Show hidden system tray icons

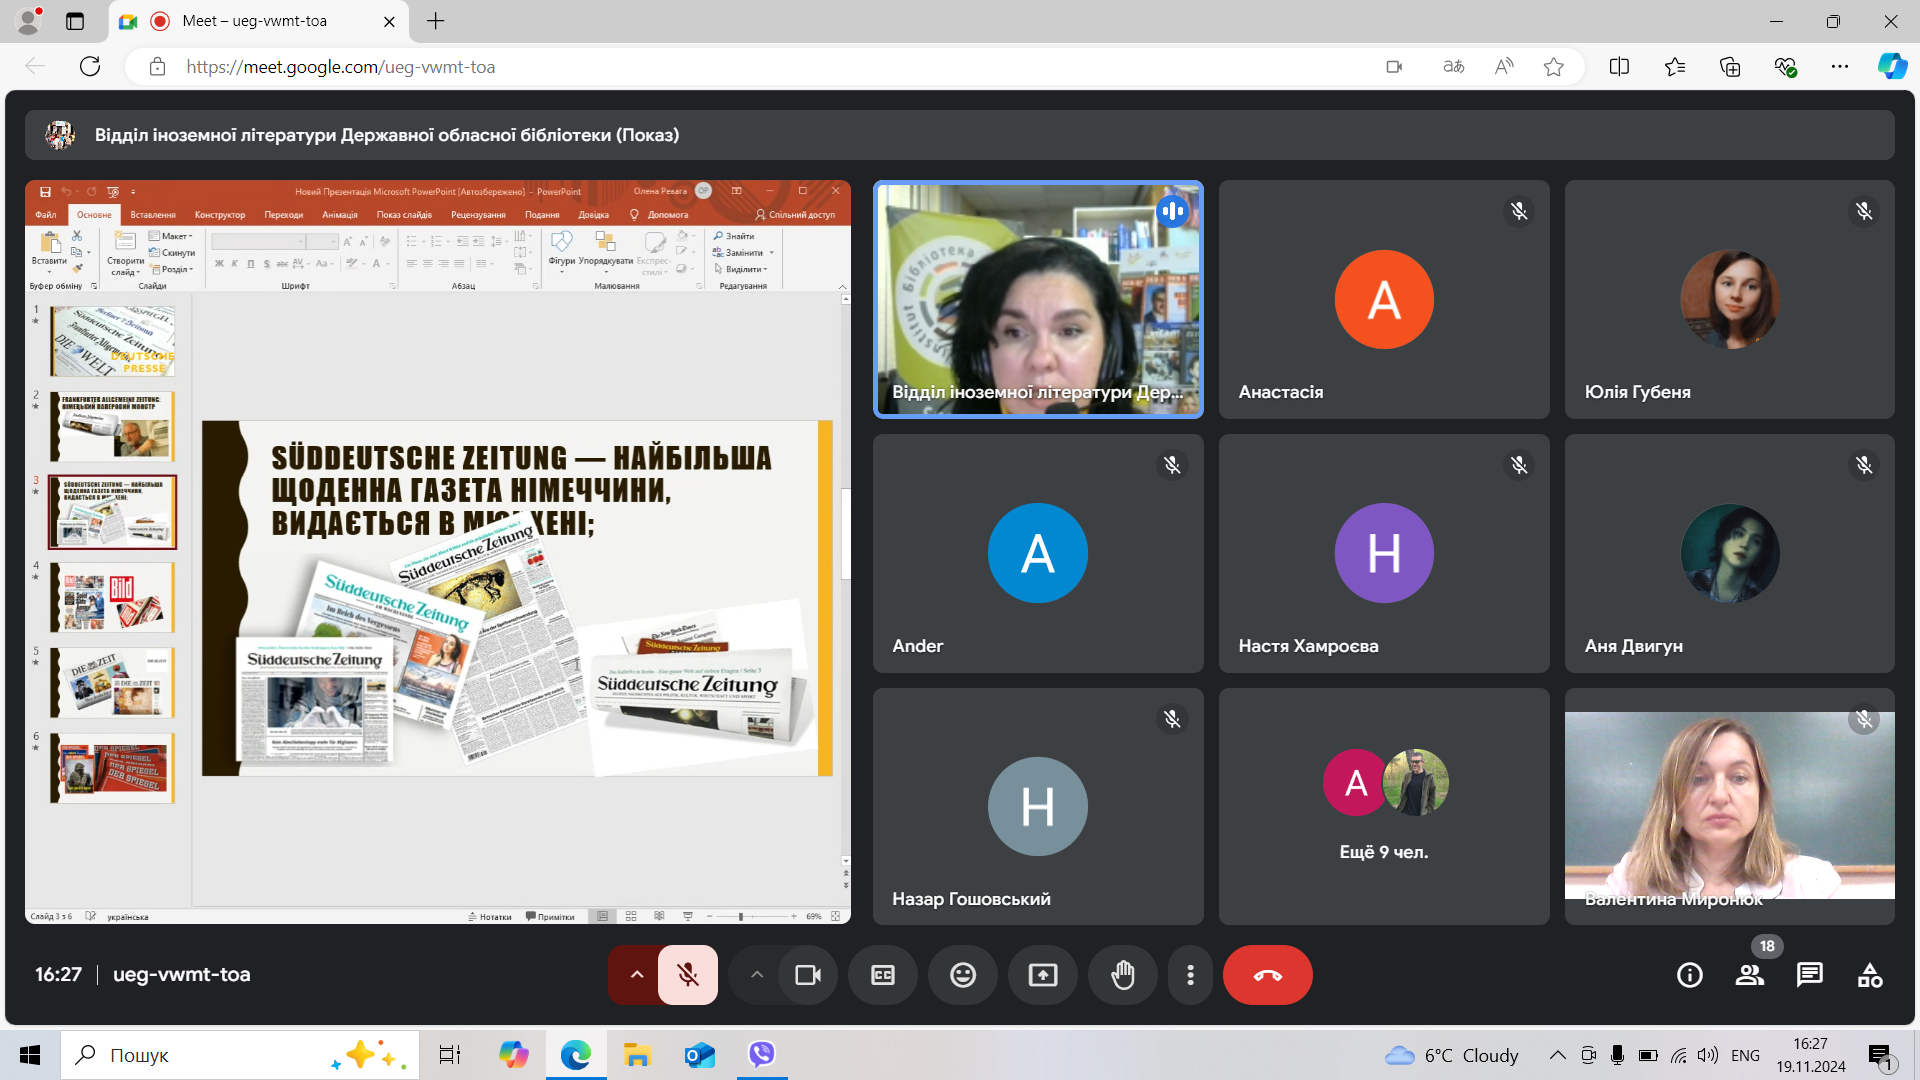click(1558, 1055)
